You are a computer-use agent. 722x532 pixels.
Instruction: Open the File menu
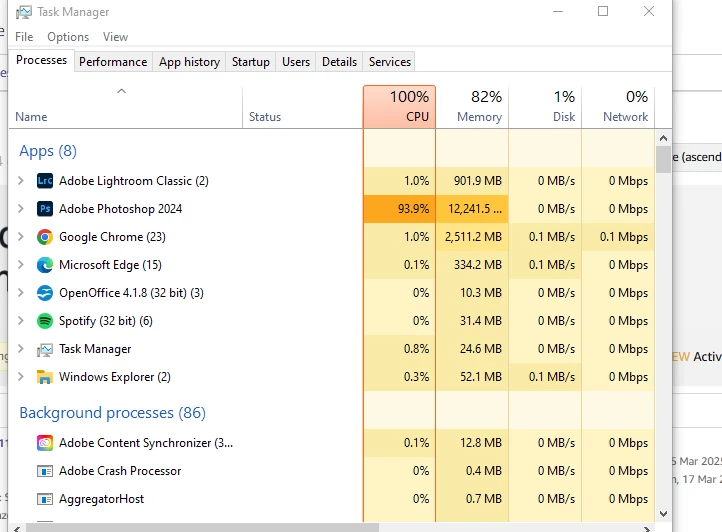point(24,37)
